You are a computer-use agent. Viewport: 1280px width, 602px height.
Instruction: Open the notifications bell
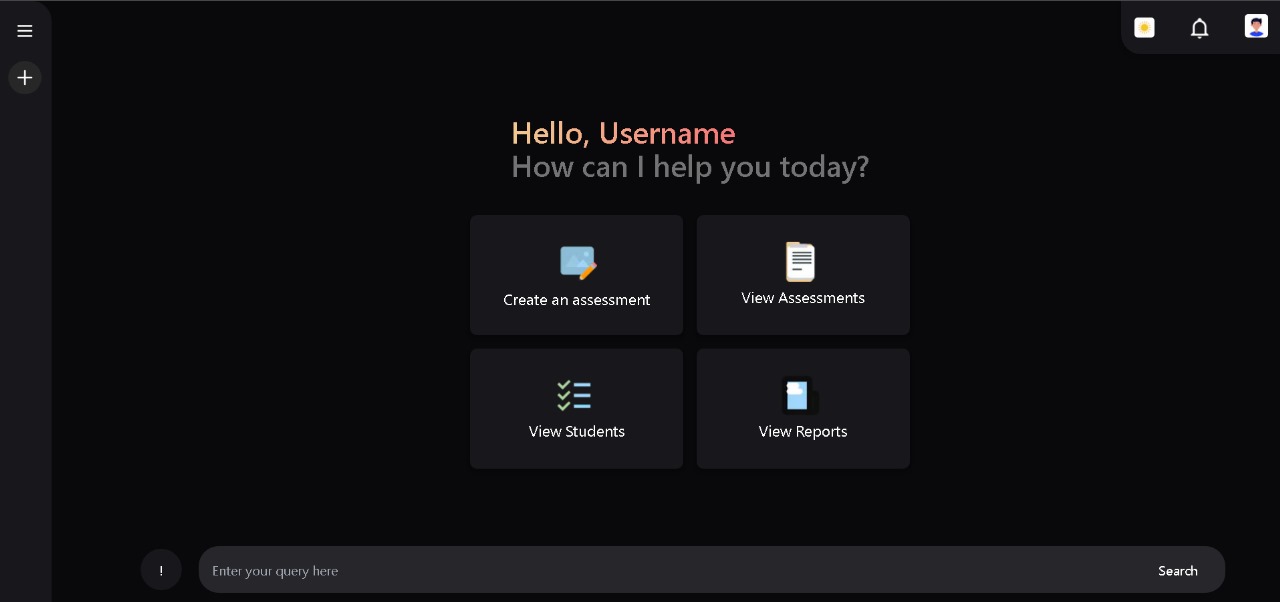1200,28
